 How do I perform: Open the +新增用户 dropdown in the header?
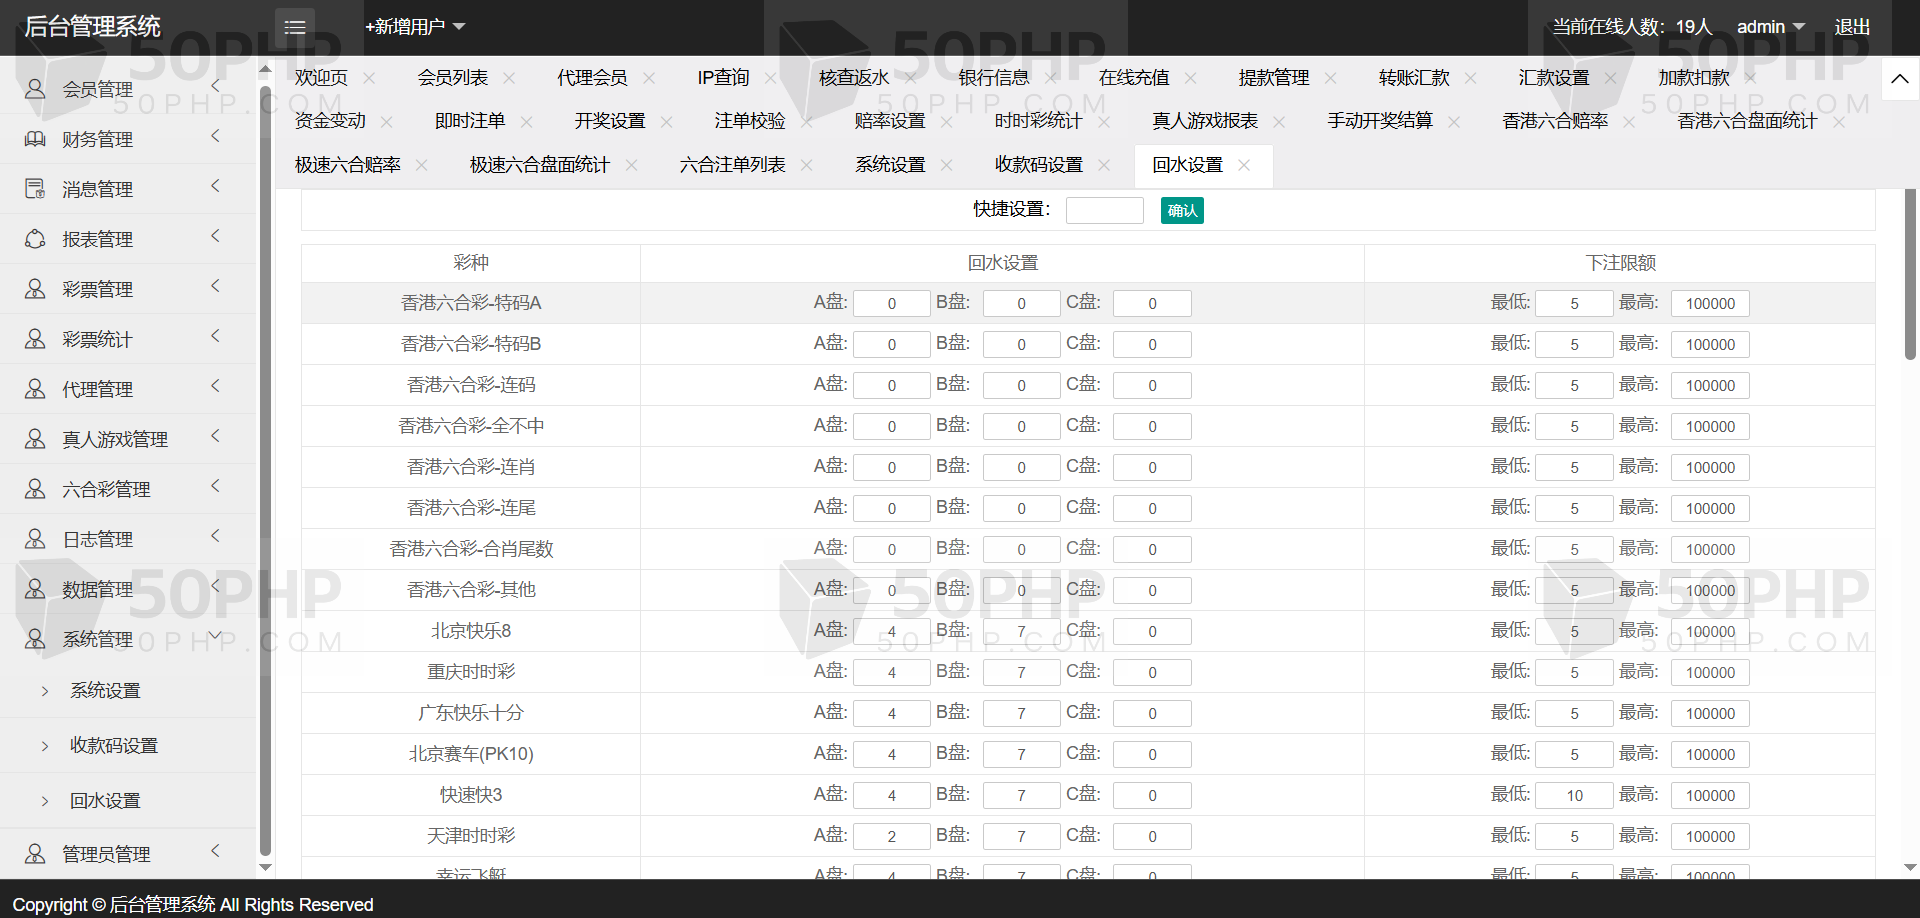[415, 27]
